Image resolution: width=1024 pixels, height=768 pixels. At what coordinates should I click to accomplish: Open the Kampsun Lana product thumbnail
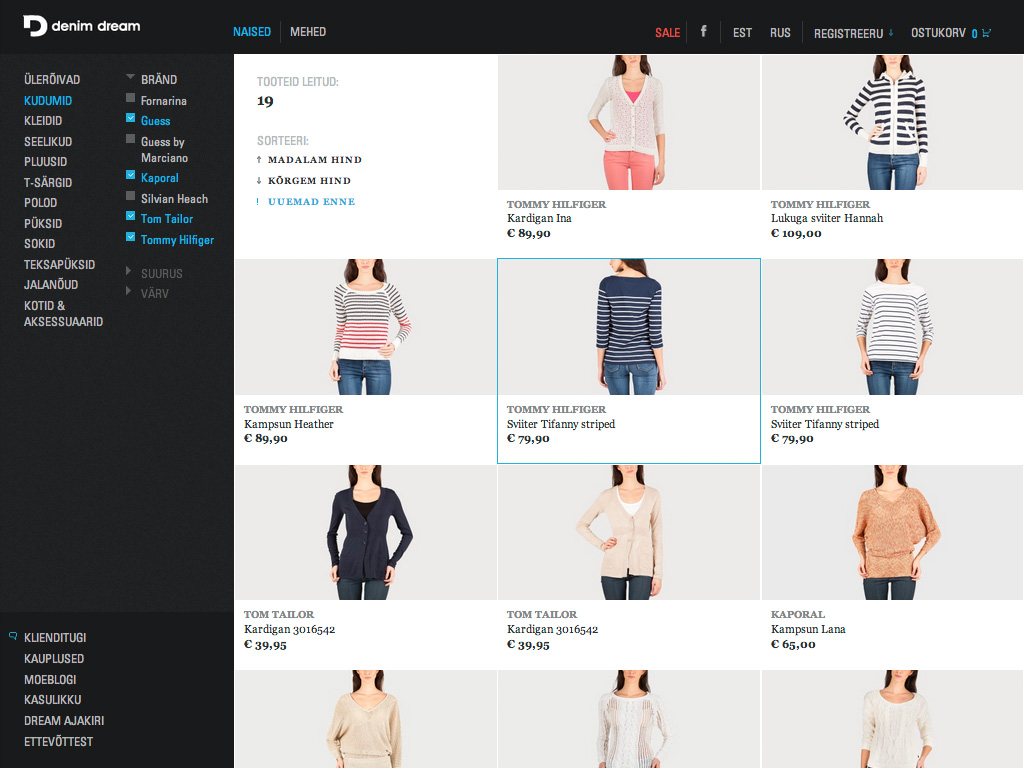(892, 533)
